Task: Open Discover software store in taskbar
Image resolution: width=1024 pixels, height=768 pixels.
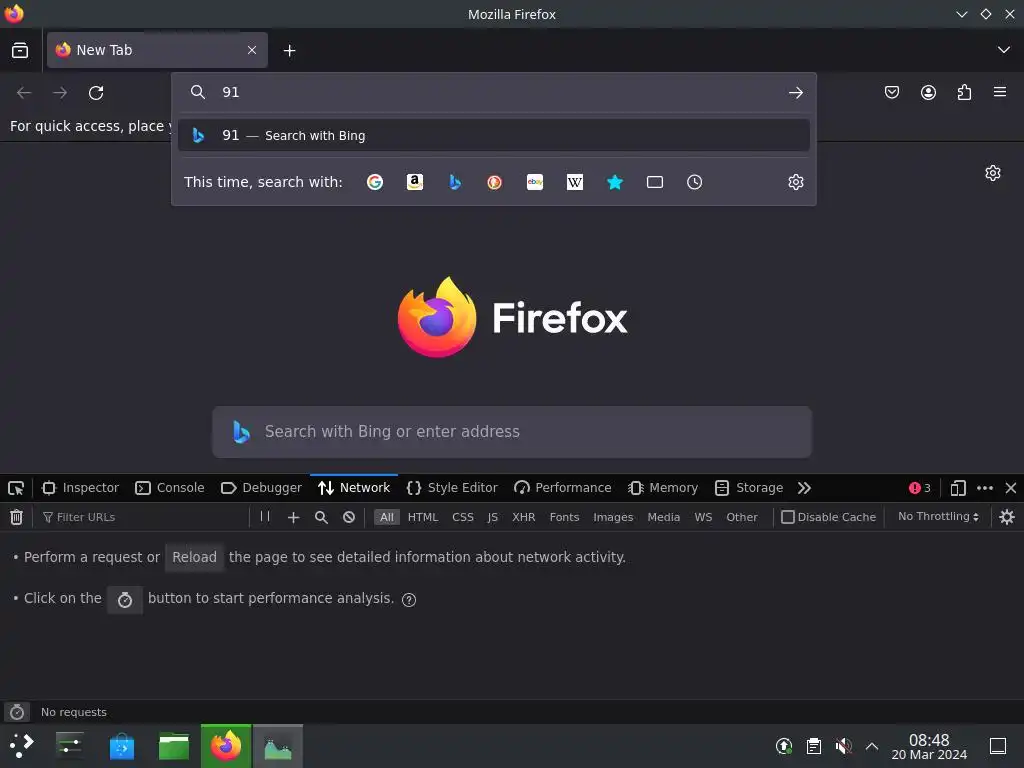Action: (x=122, y=746)
